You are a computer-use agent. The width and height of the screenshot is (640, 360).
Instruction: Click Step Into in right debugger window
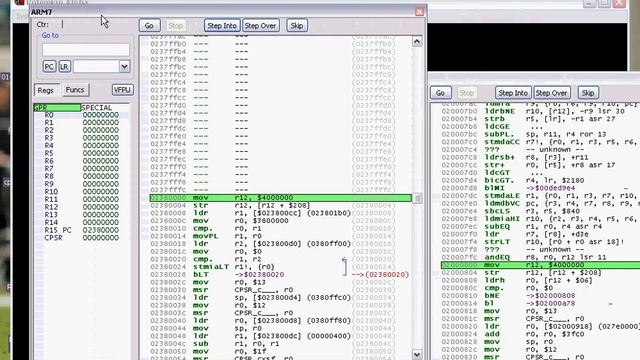(x=513, y=93)
